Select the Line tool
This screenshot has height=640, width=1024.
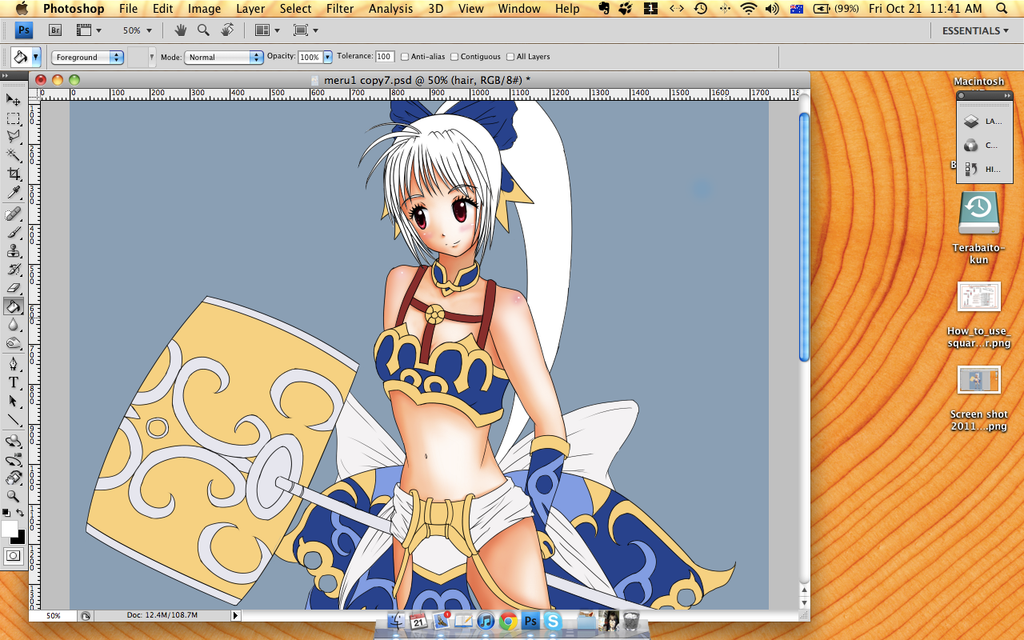pyautogui.click(x=13, y=420)
